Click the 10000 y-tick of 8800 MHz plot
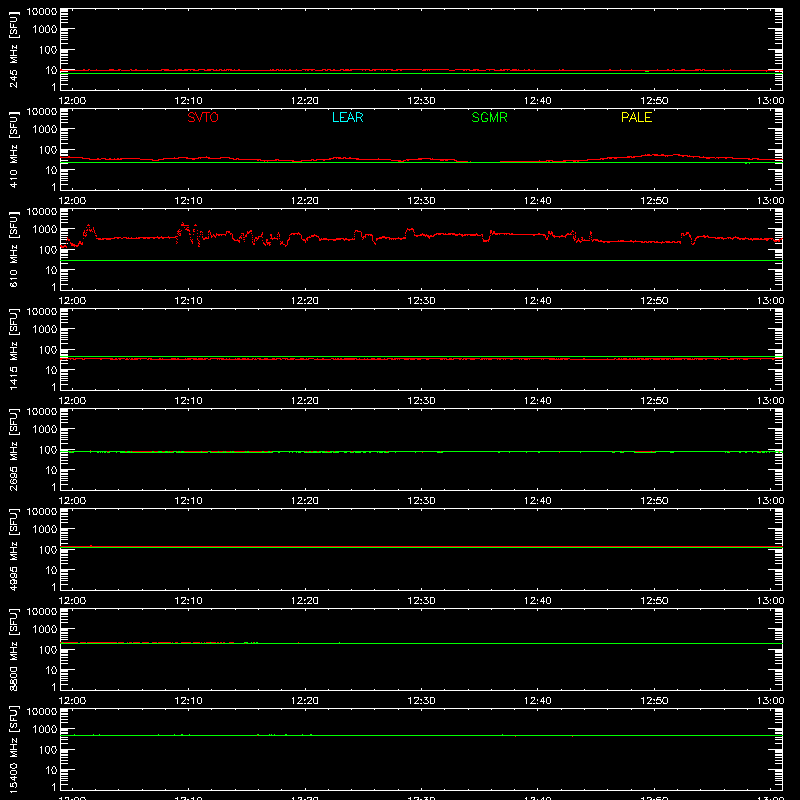The image size is (800, 800). tap(42, 612)
